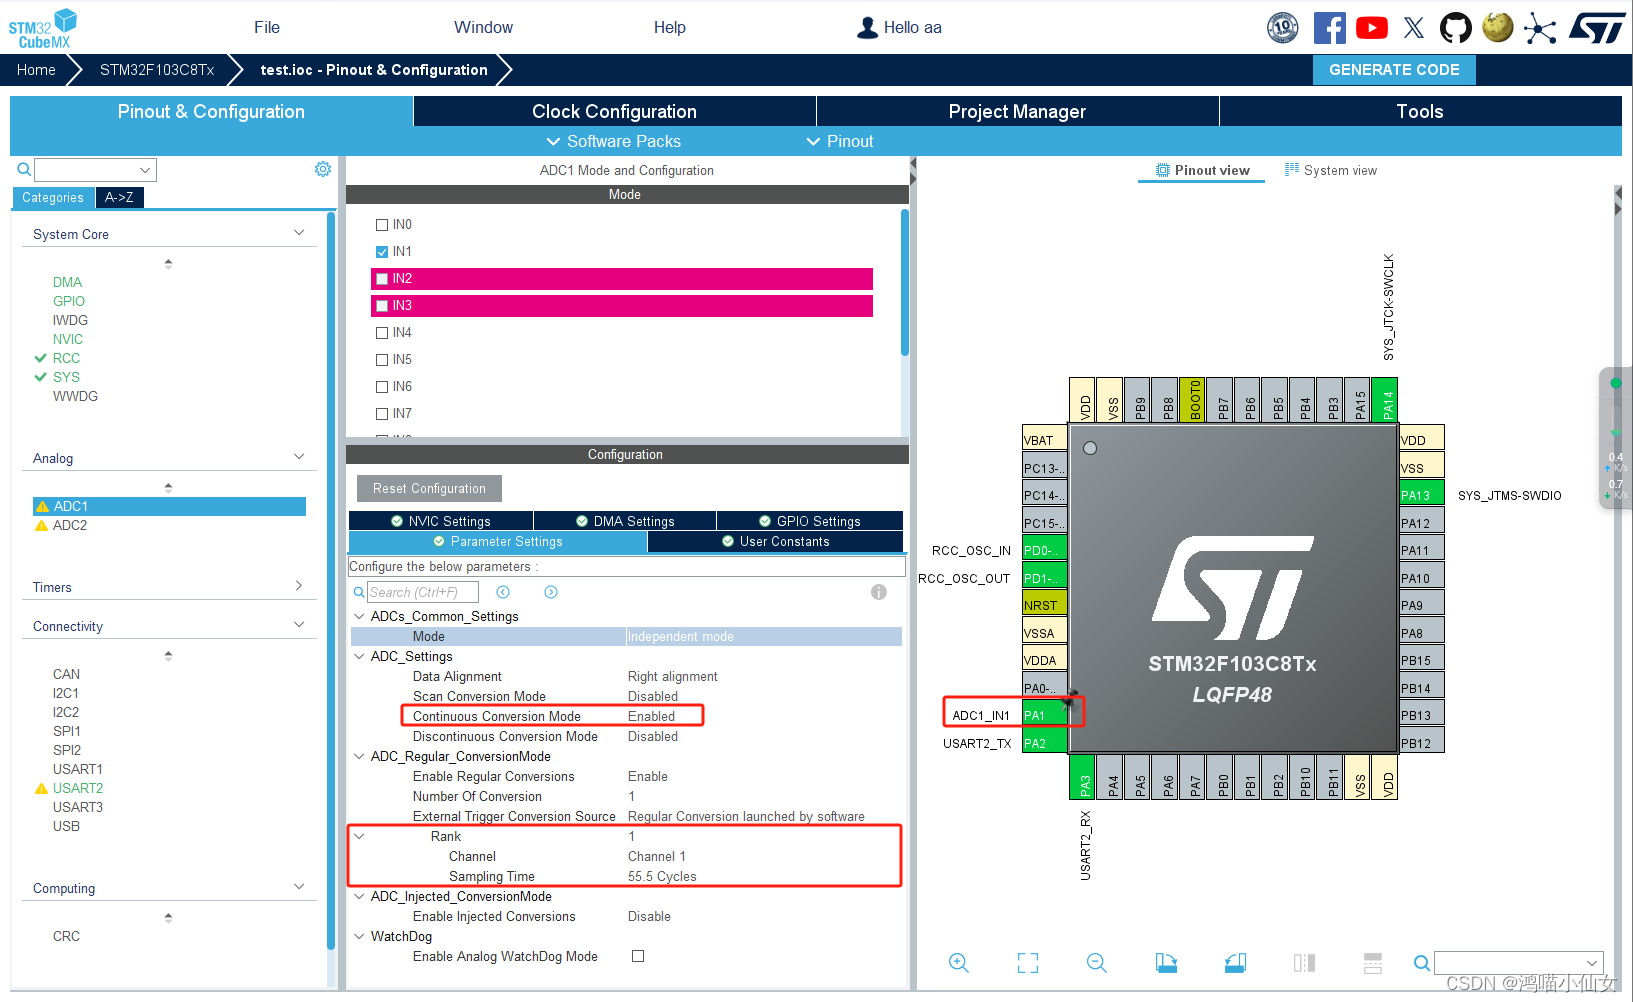Enable the IN0 channel checkbox
This screenshot has width=1633, height=1002.
[382, 225]
